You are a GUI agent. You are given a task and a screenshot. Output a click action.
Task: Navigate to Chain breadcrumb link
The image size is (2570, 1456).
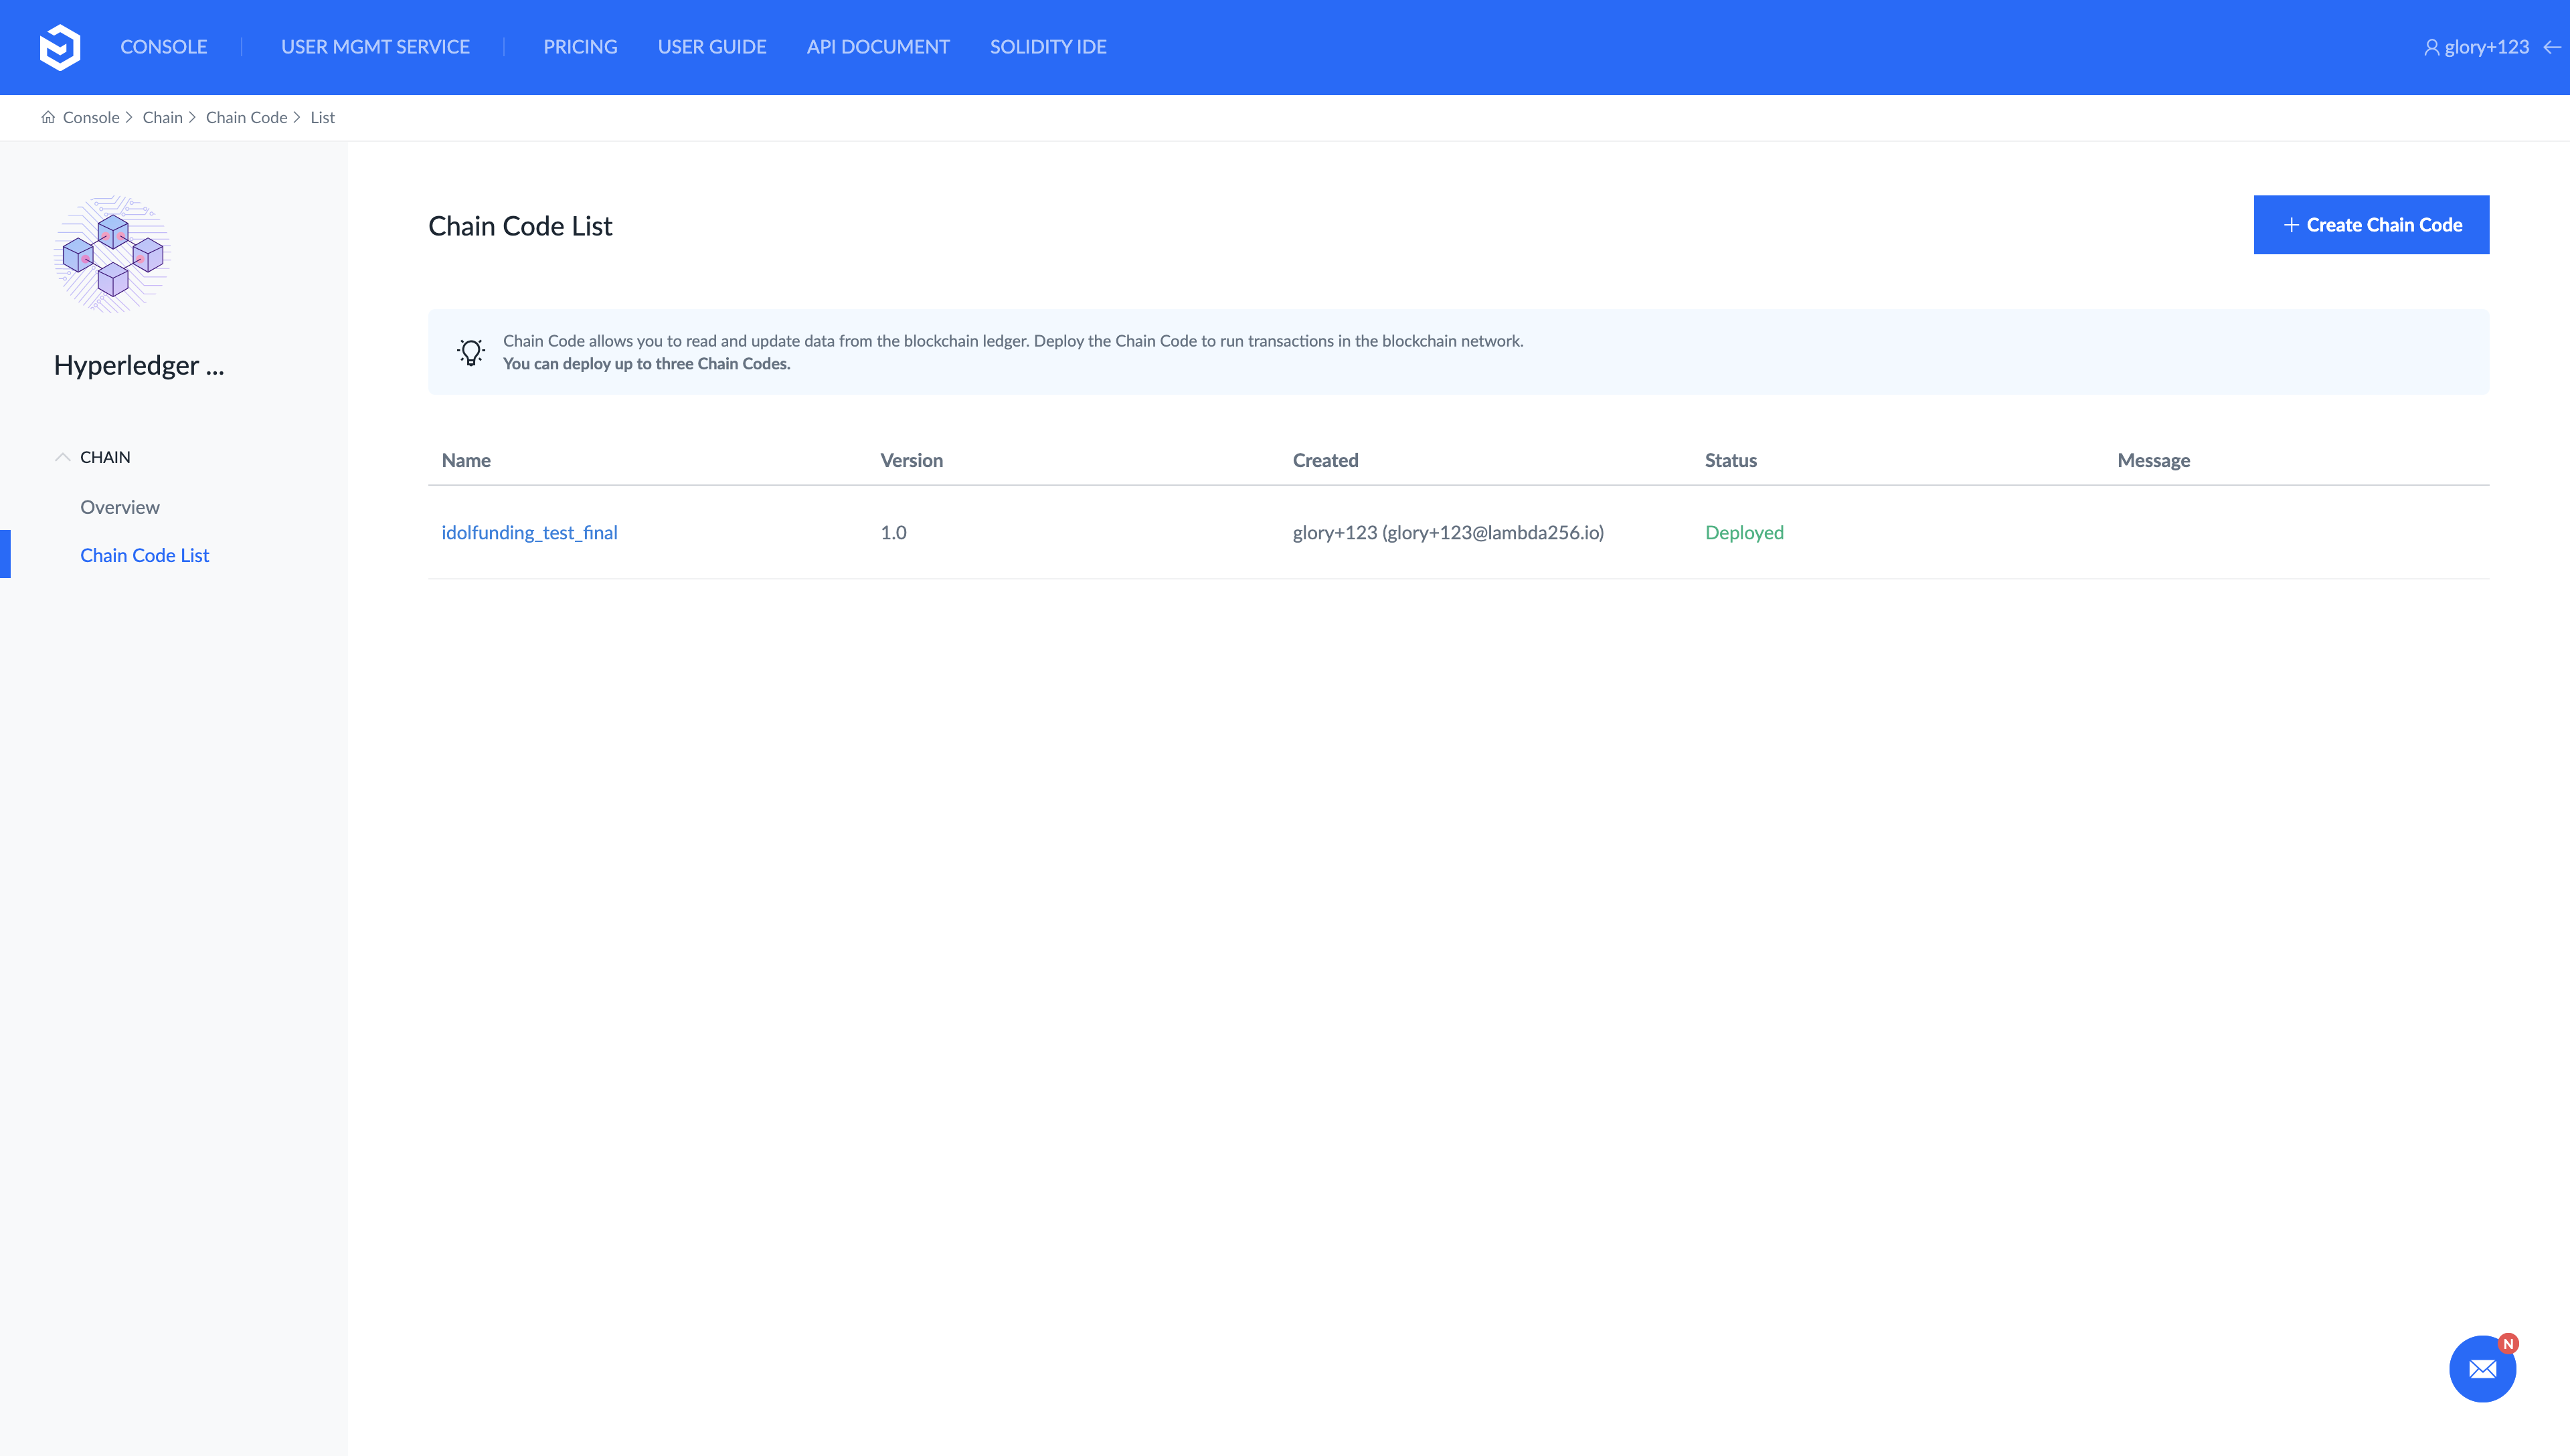pyautogui.click(x=162, y=117)
